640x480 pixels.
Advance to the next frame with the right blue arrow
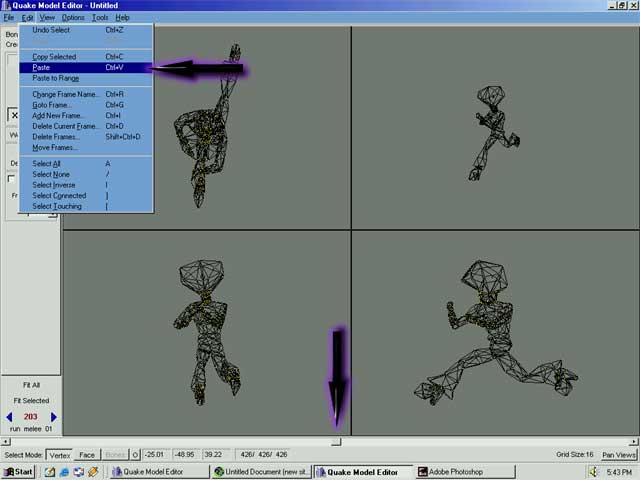[x=54, y=417]
